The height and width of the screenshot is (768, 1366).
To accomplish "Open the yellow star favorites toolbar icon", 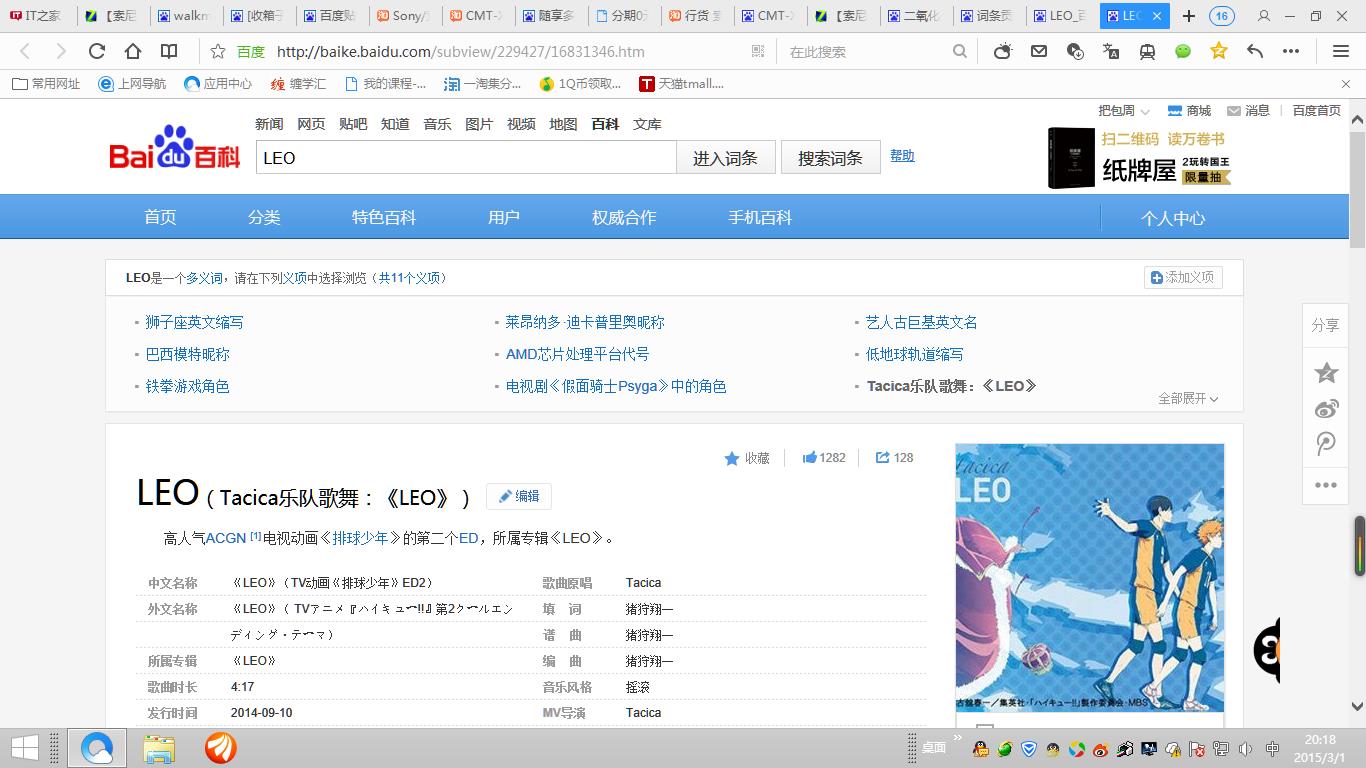I will 1219,51.
